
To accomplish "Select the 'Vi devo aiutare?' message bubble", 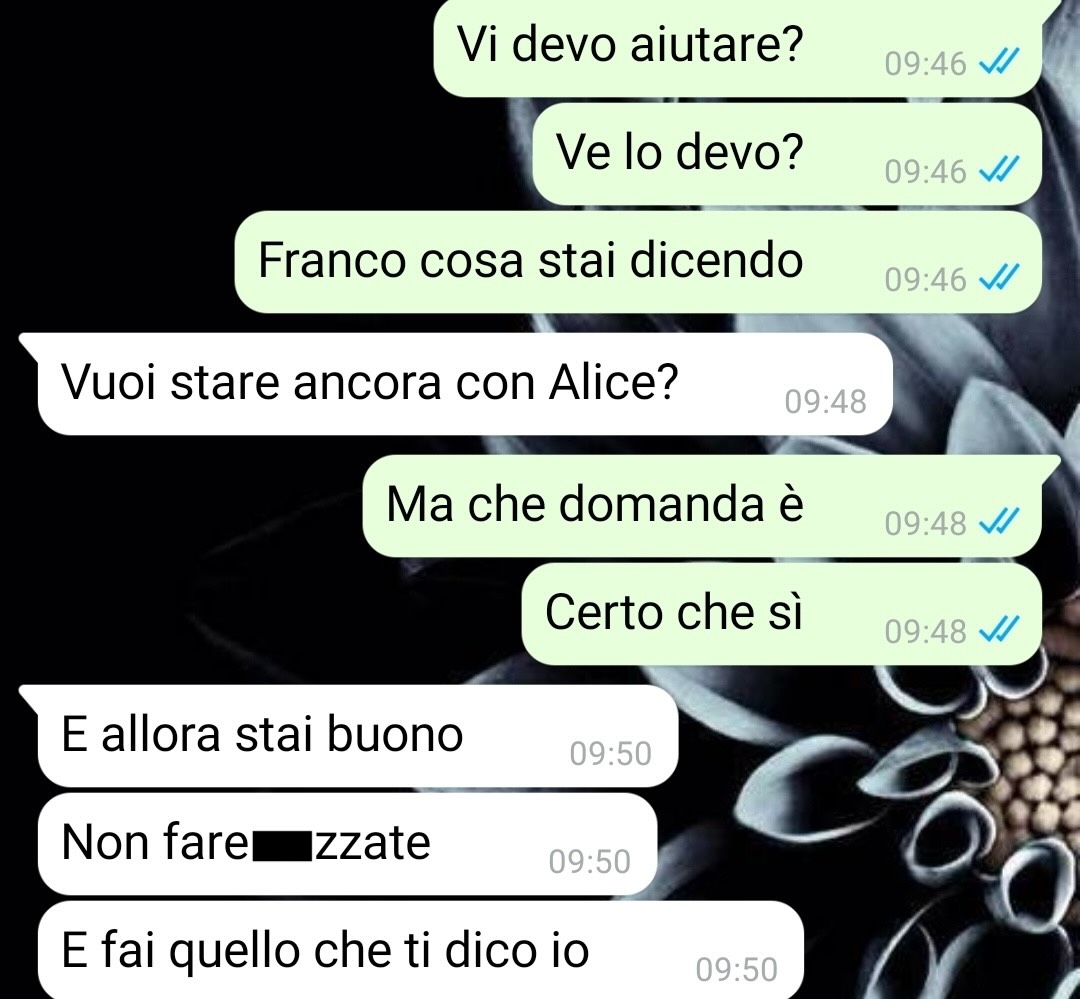I will coord(737,48).
